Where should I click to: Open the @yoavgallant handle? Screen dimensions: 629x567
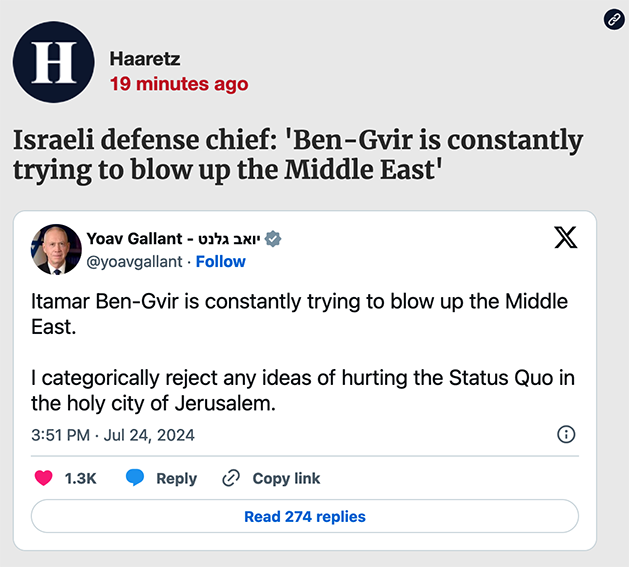(135, 261)
